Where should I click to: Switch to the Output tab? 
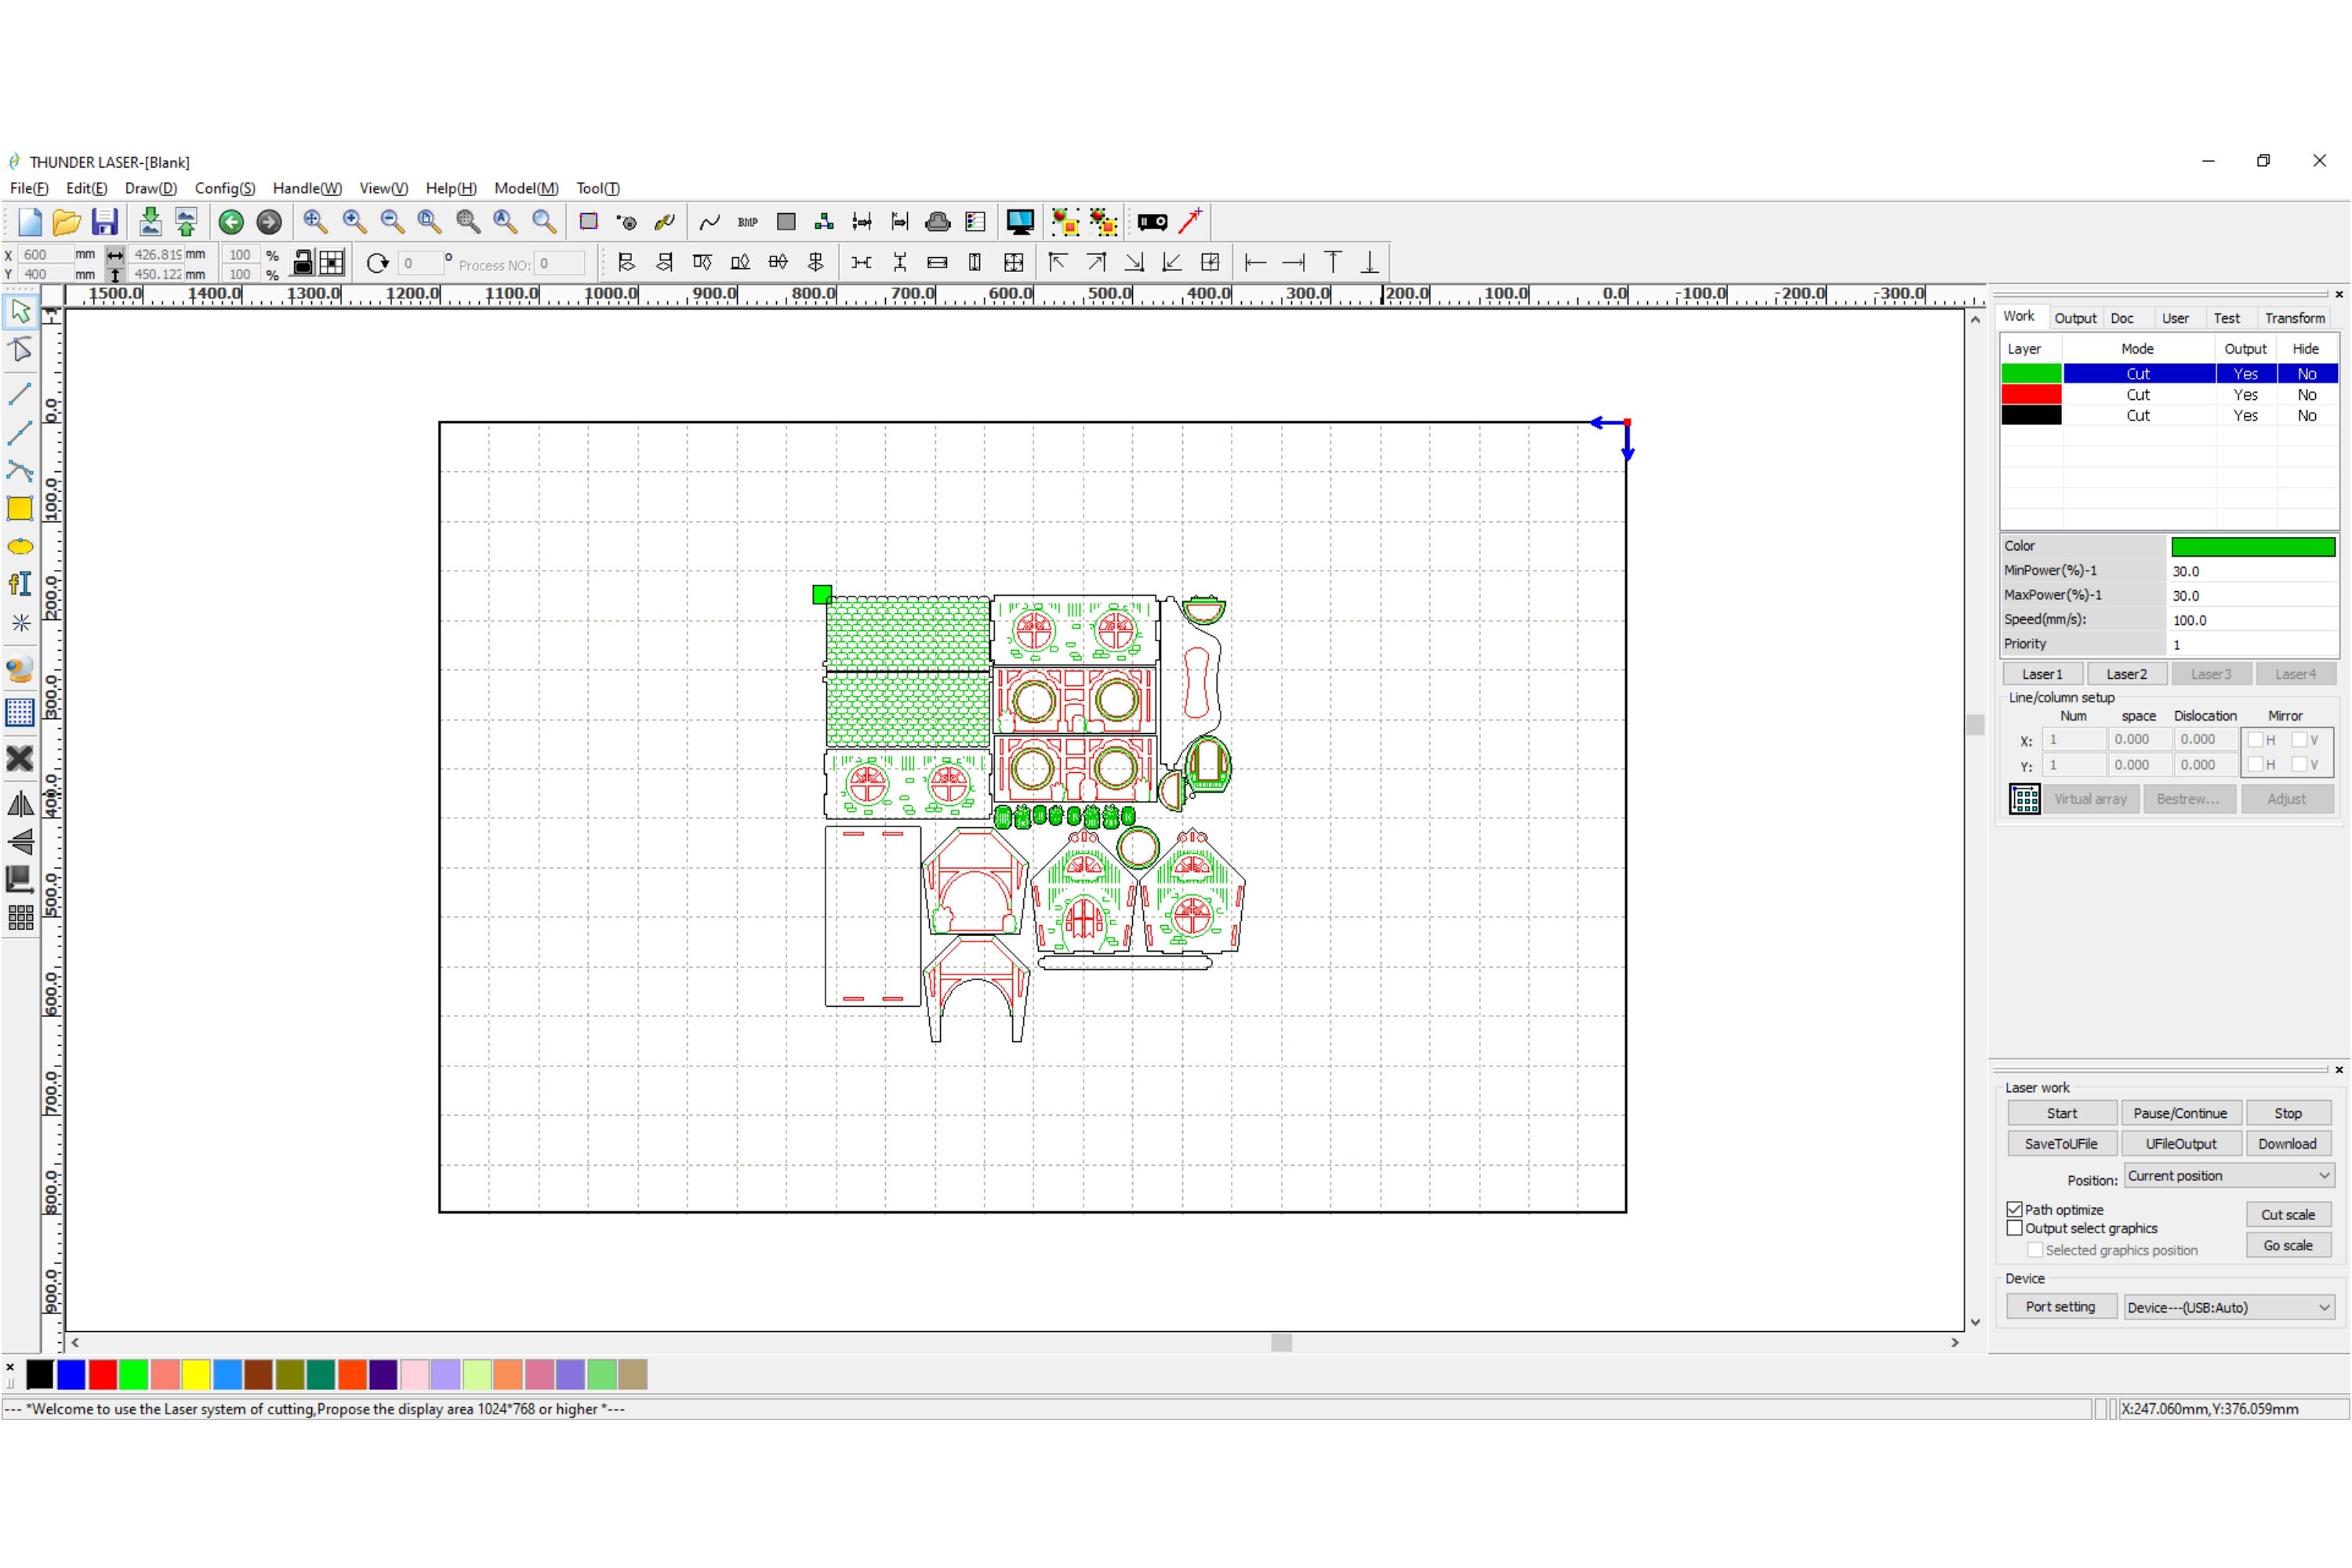[2075, 318]
